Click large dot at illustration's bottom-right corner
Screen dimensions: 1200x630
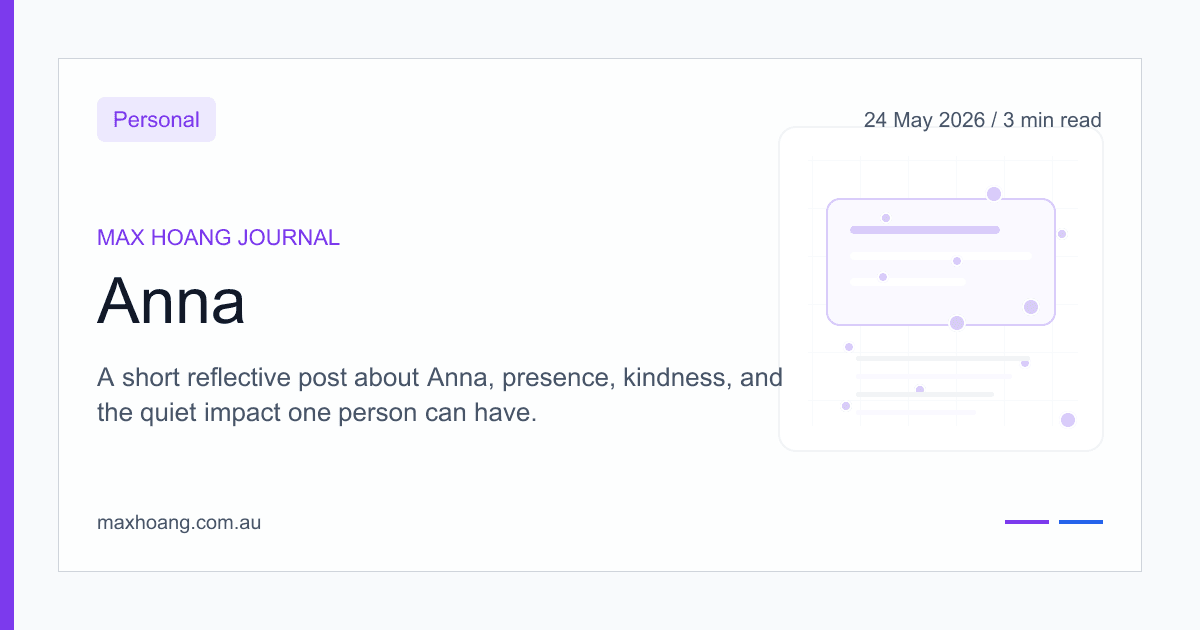(x=1068, y=420)
